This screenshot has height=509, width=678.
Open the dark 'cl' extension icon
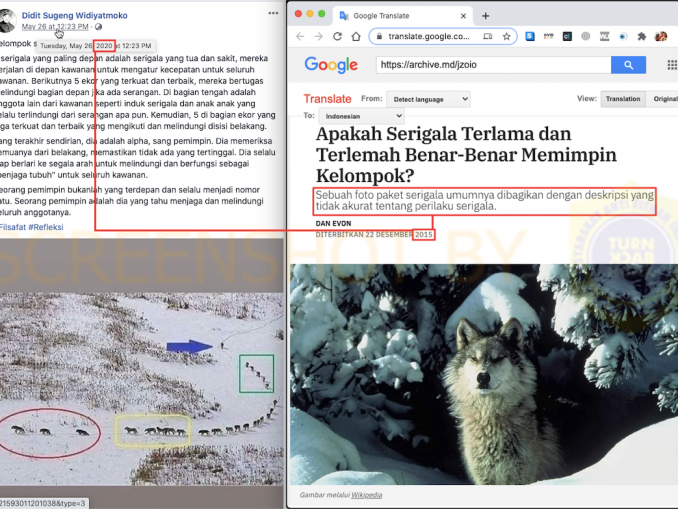click(567, 36)
